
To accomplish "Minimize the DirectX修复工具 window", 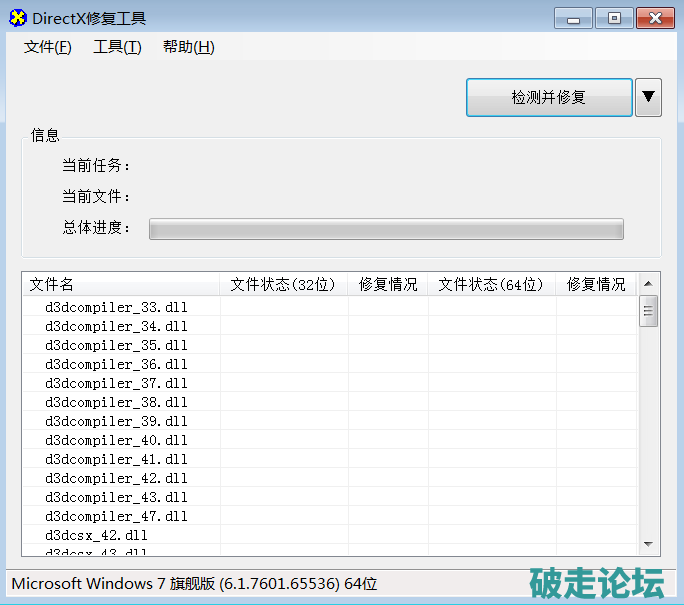I will [572, 17].
